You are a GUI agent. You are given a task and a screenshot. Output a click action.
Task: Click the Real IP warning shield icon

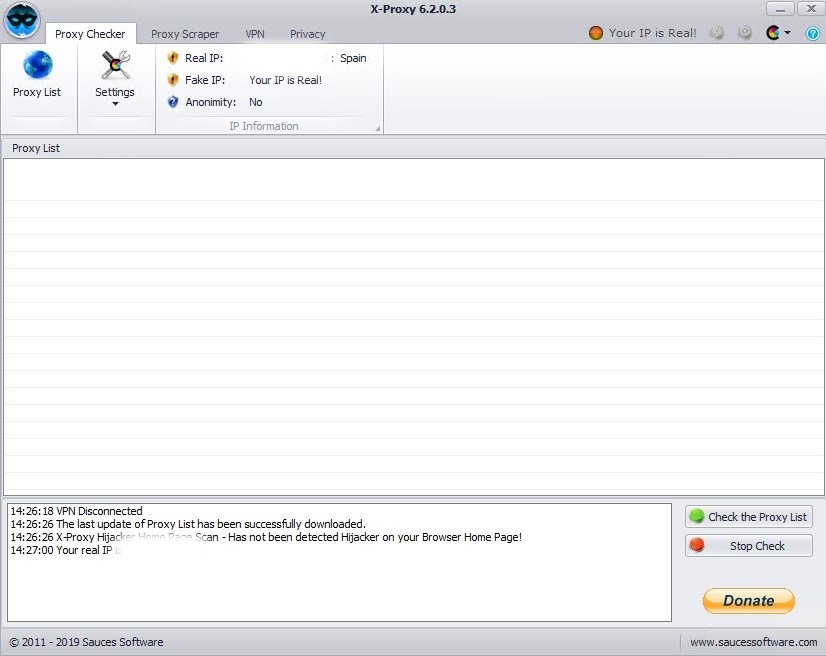coord(173,58)
